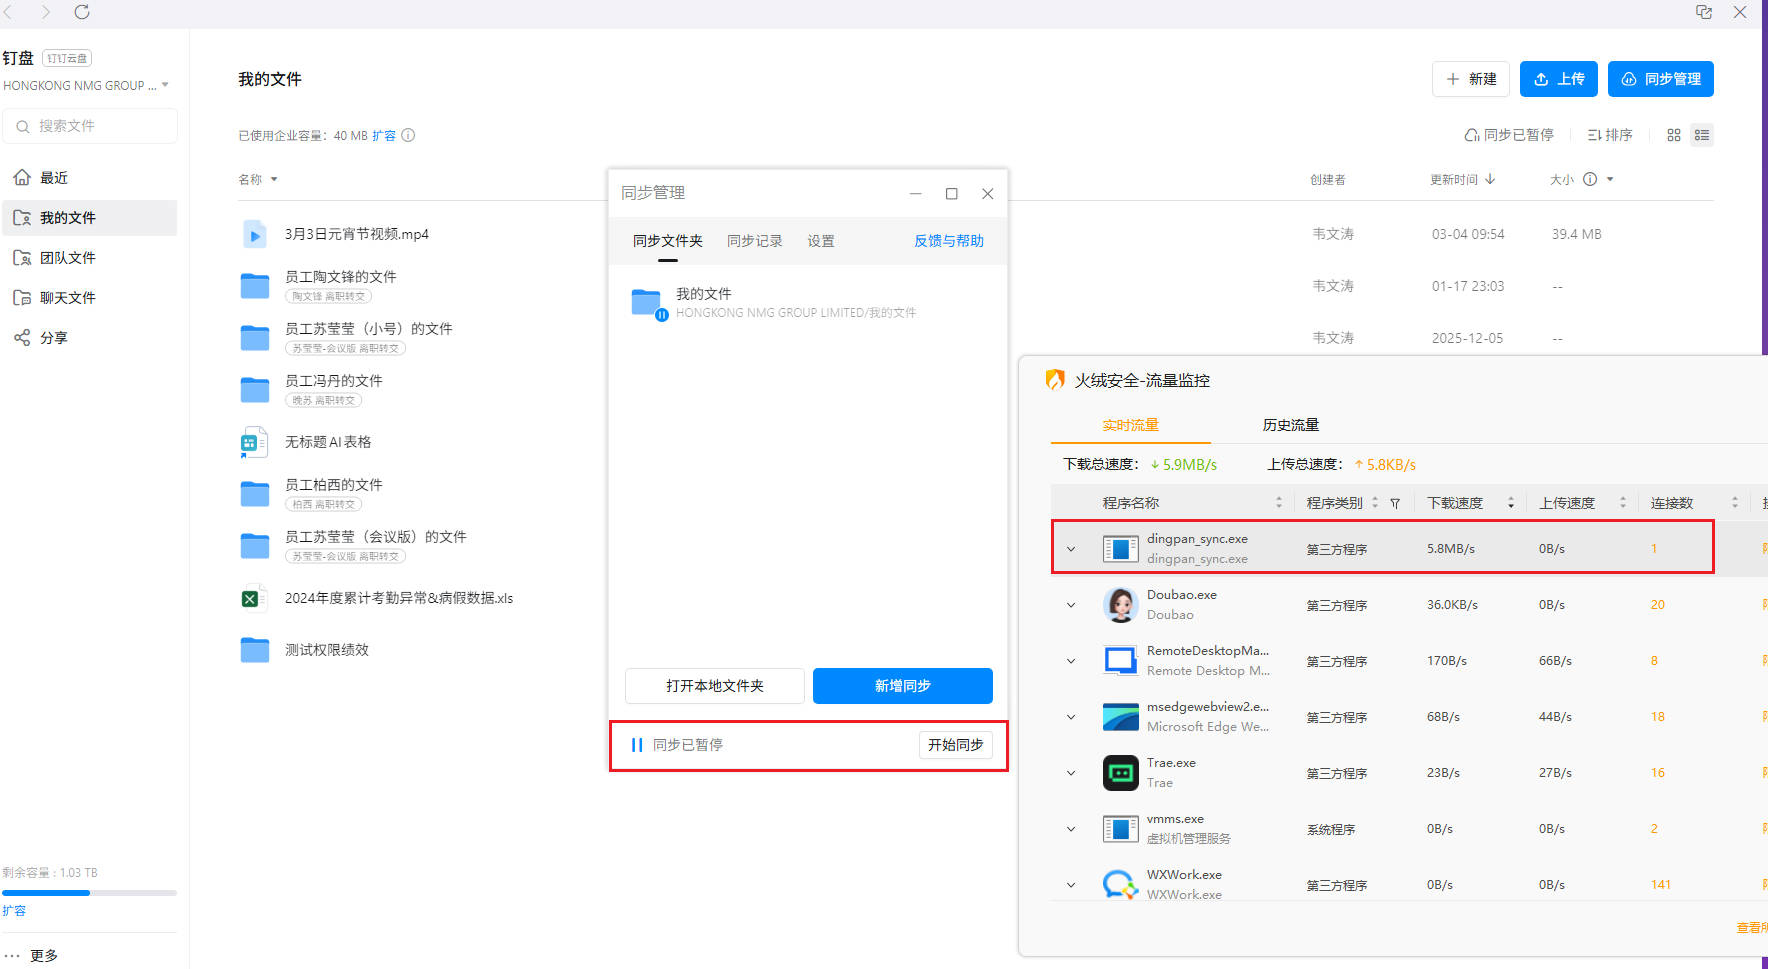Expand the dingpan_sync.exe process row
1768x969 pixels.
click(x=1071, y=549)
